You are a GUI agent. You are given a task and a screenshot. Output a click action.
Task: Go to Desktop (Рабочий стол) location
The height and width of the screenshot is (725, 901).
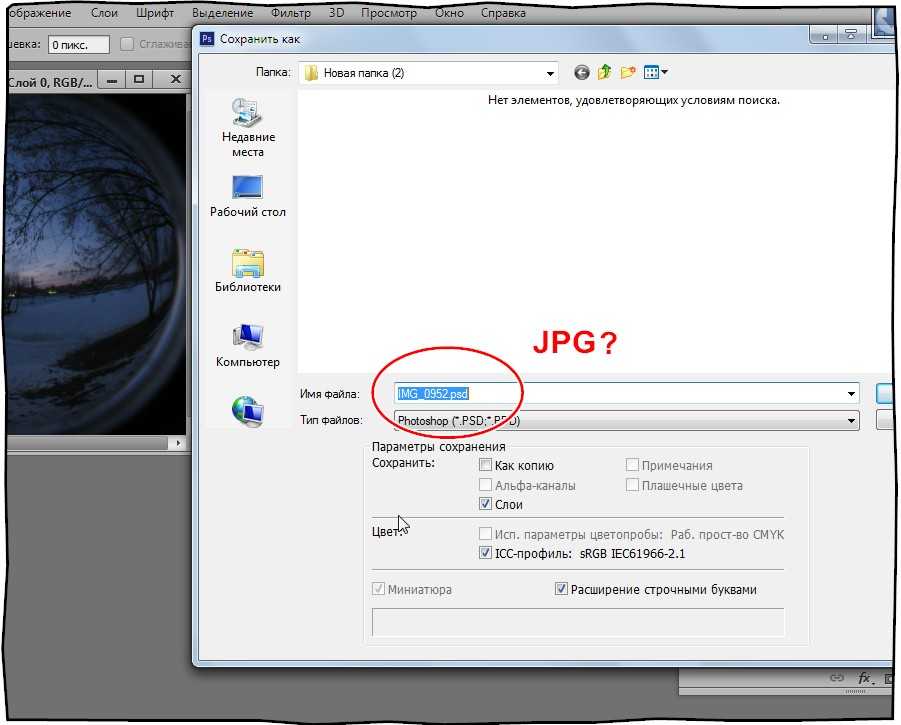pyautogui.click(x=248, y=196)
